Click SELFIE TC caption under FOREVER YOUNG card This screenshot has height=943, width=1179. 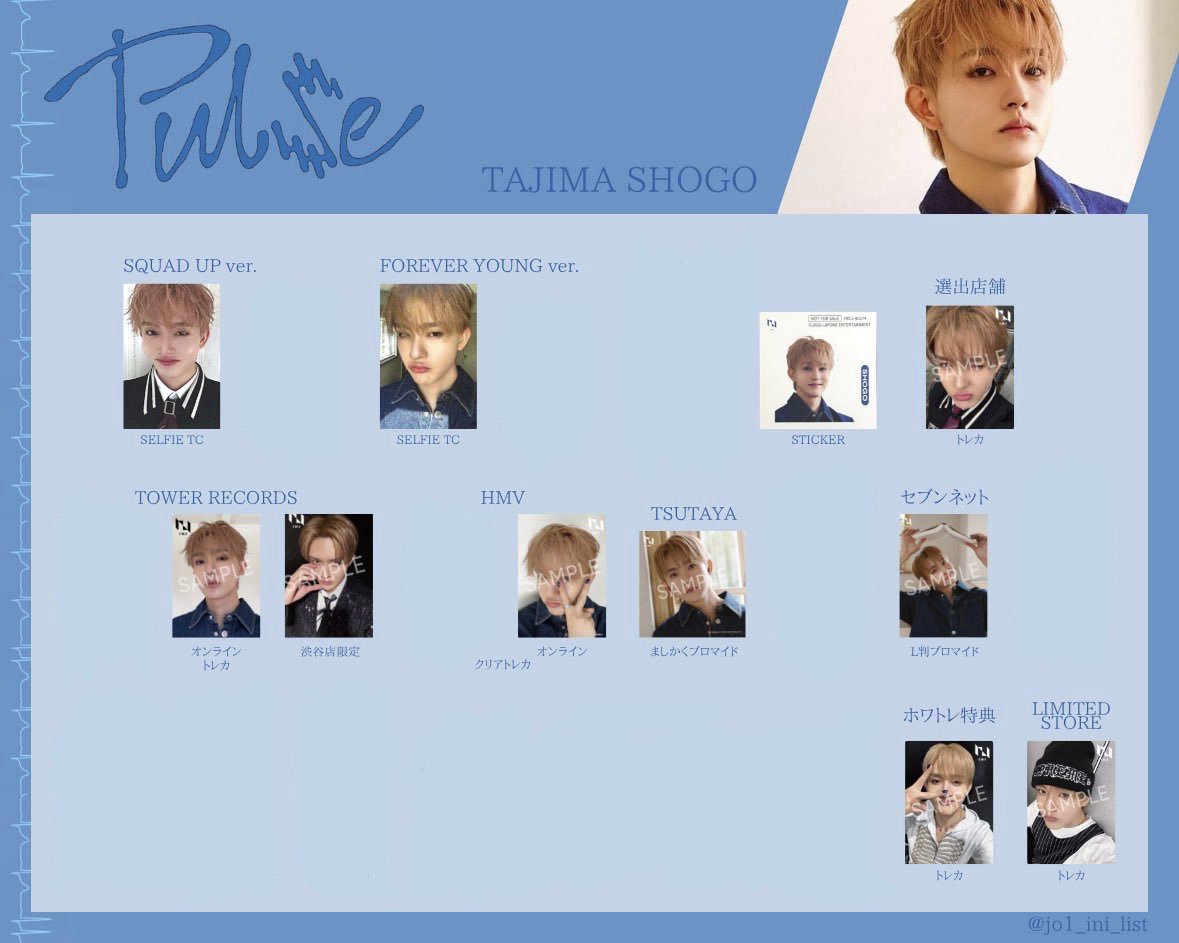[x=428, y=440]
